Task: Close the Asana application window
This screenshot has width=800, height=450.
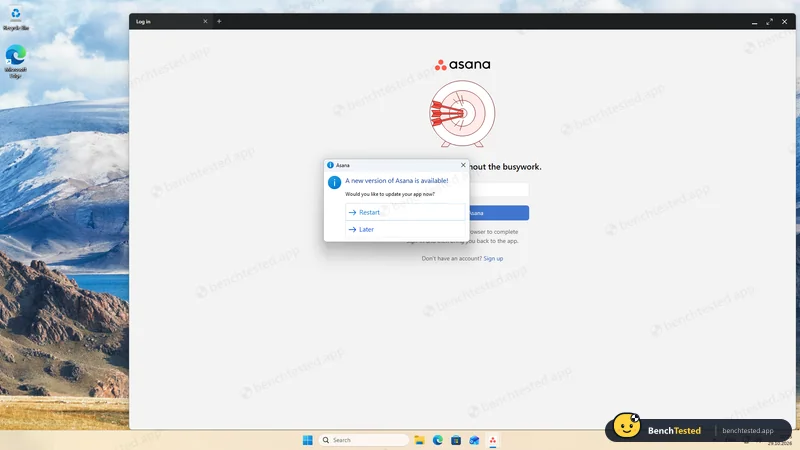Action: tap(785, 22)
